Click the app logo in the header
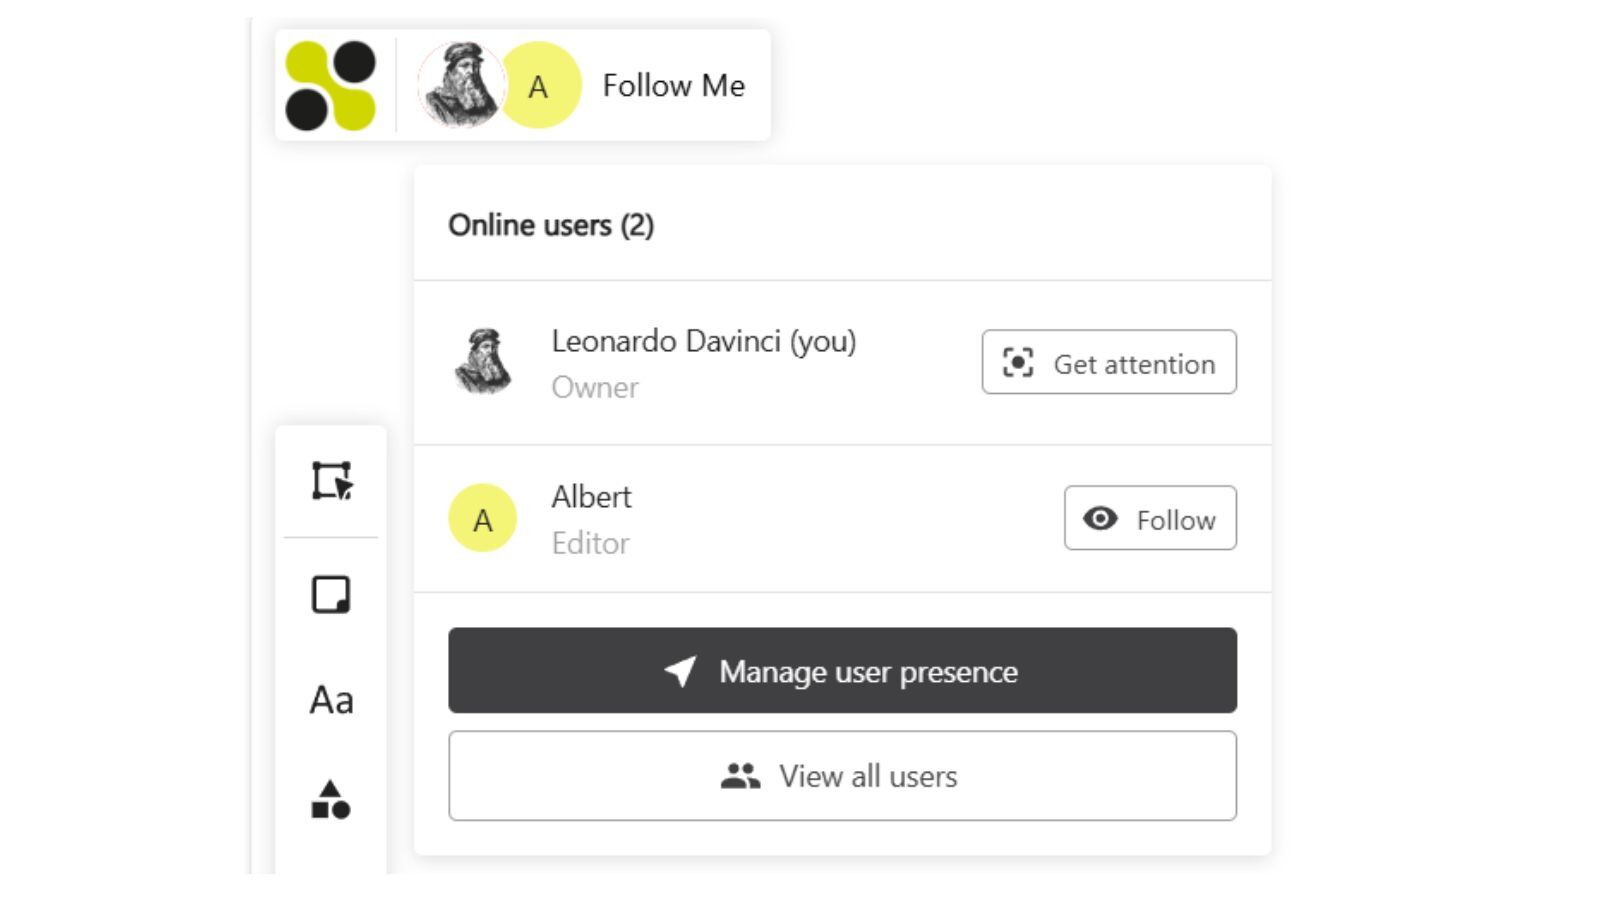The width and height of the screenshot is (1600, 900). [332, 85]
